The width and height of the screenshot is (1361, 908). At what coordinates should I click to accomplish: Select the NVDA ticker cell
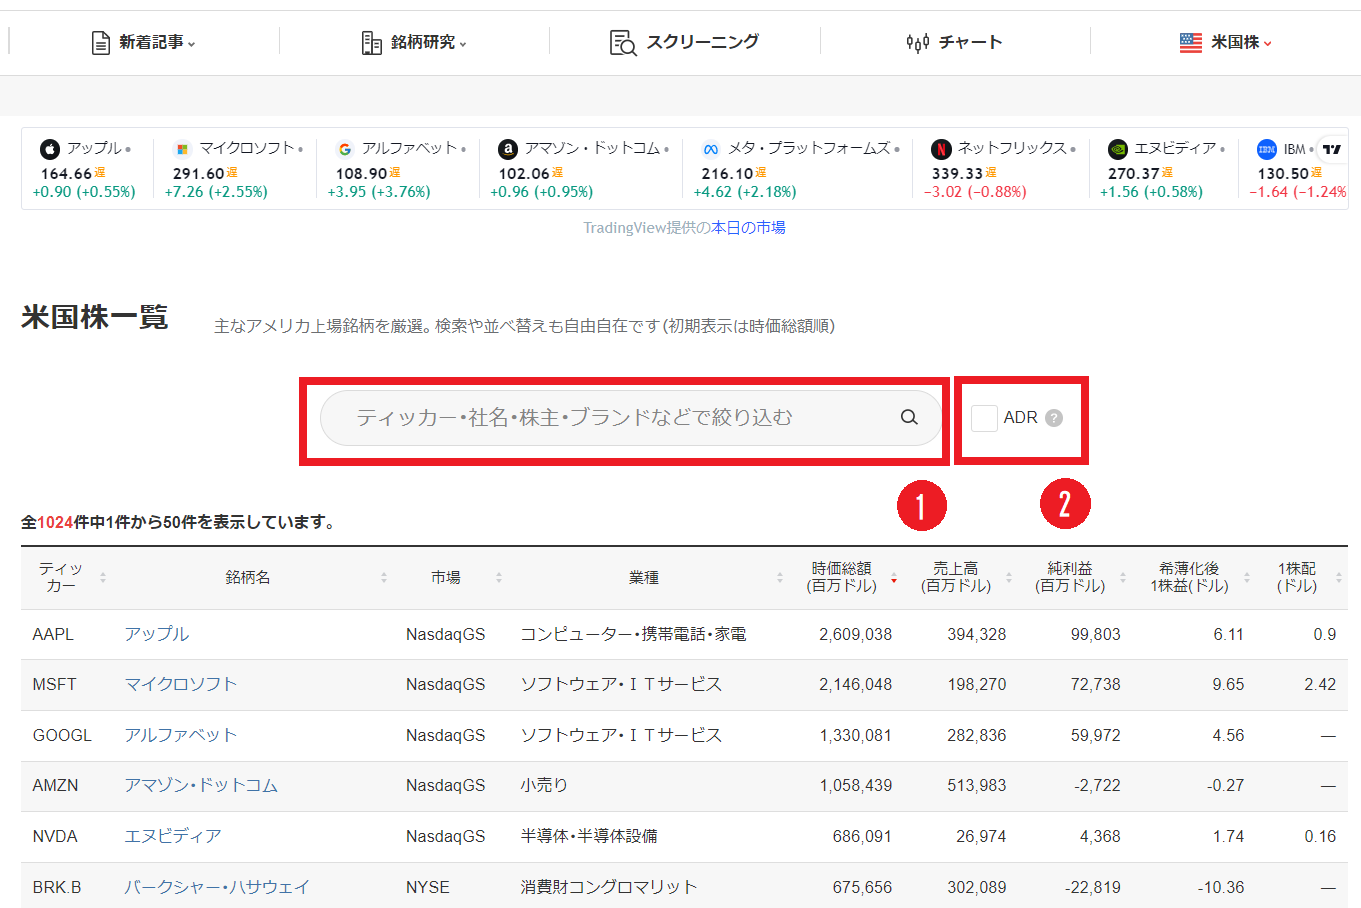click(x=55, y=836)
